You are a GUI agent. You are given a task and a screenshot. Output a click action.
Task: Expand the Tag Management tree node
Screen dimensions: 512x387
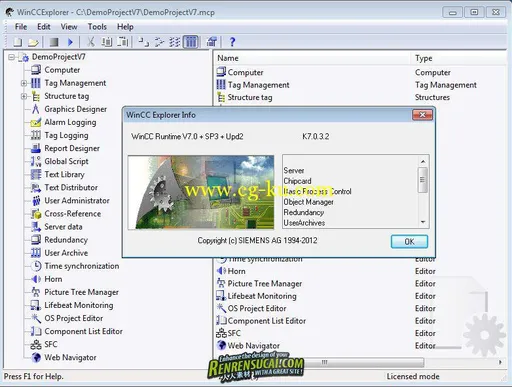click(x=24, y=83)
